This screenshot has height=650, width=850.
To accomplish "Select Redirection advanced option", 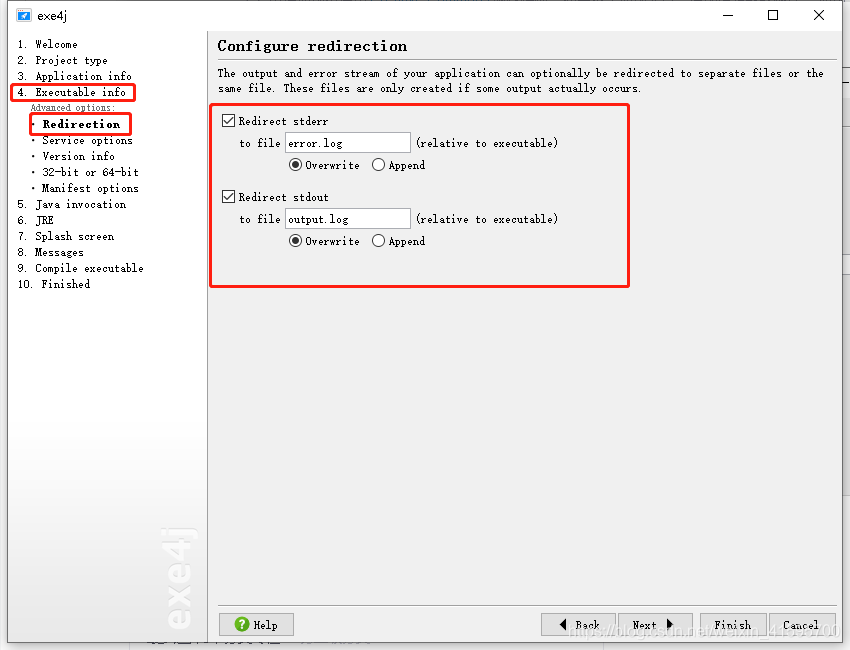I will click(81, 124).
